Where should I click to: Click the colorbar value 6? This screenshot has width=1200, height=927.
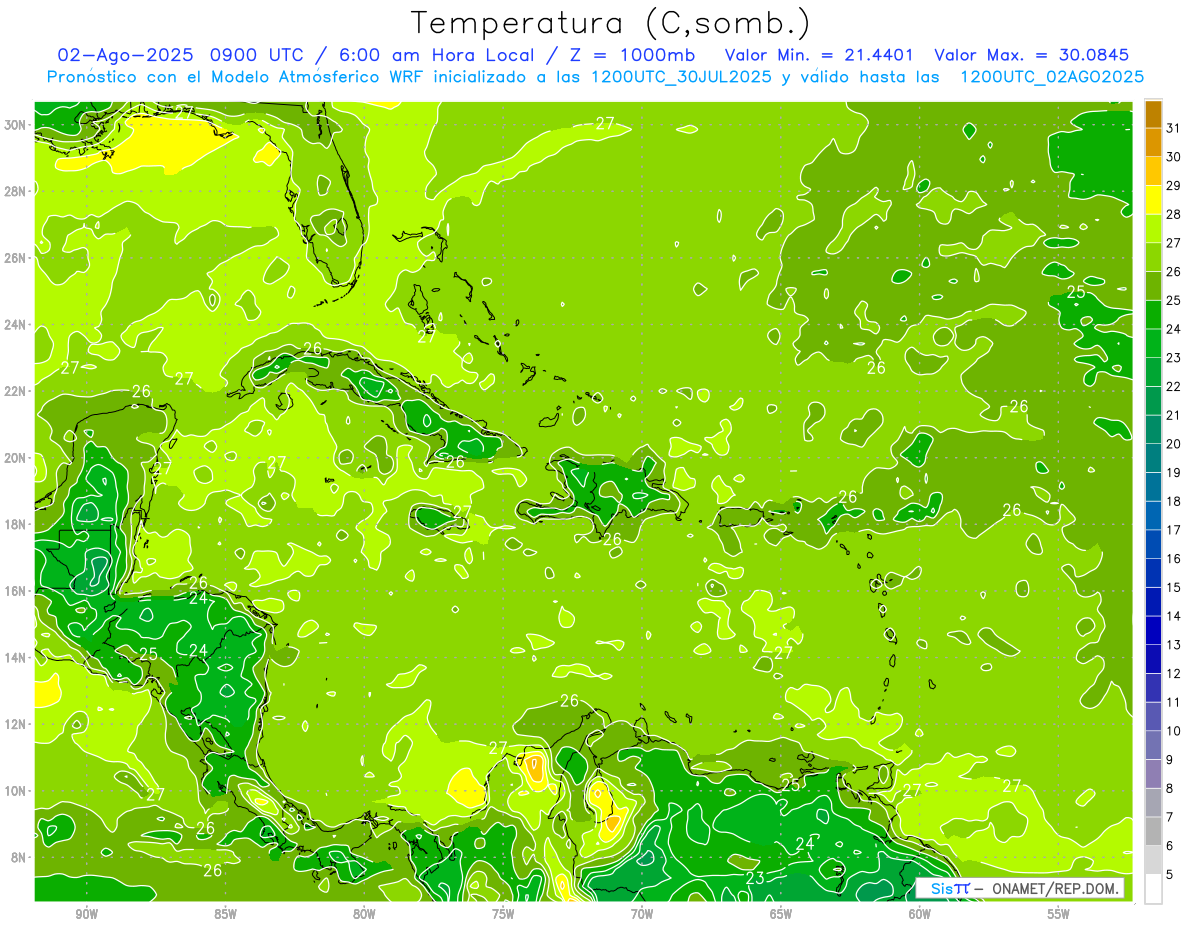tap(1170, 846)
